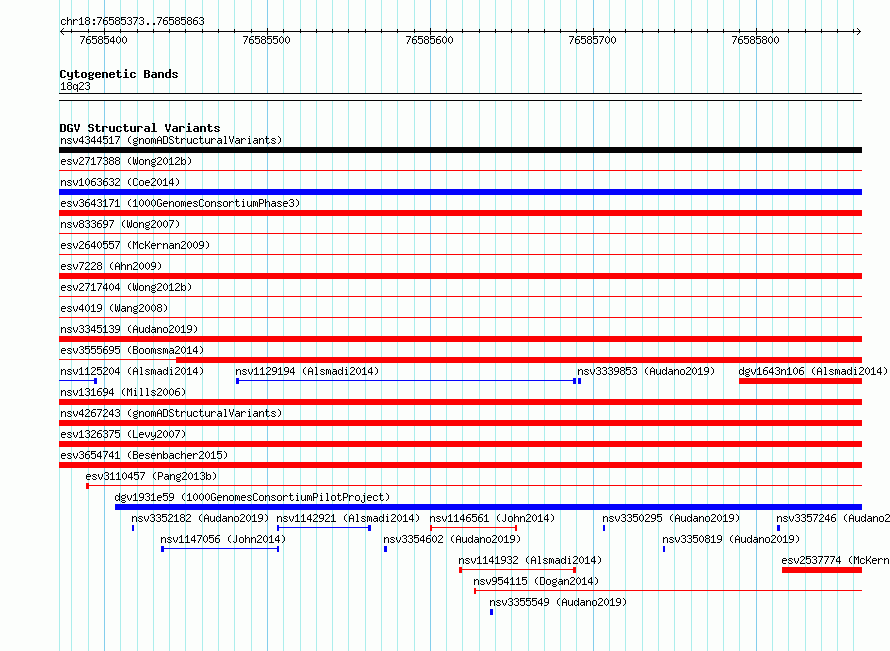Screen dimensions: 890x651
Task: Click the 76585800 ruler position marker
Action: click(755, 40)
